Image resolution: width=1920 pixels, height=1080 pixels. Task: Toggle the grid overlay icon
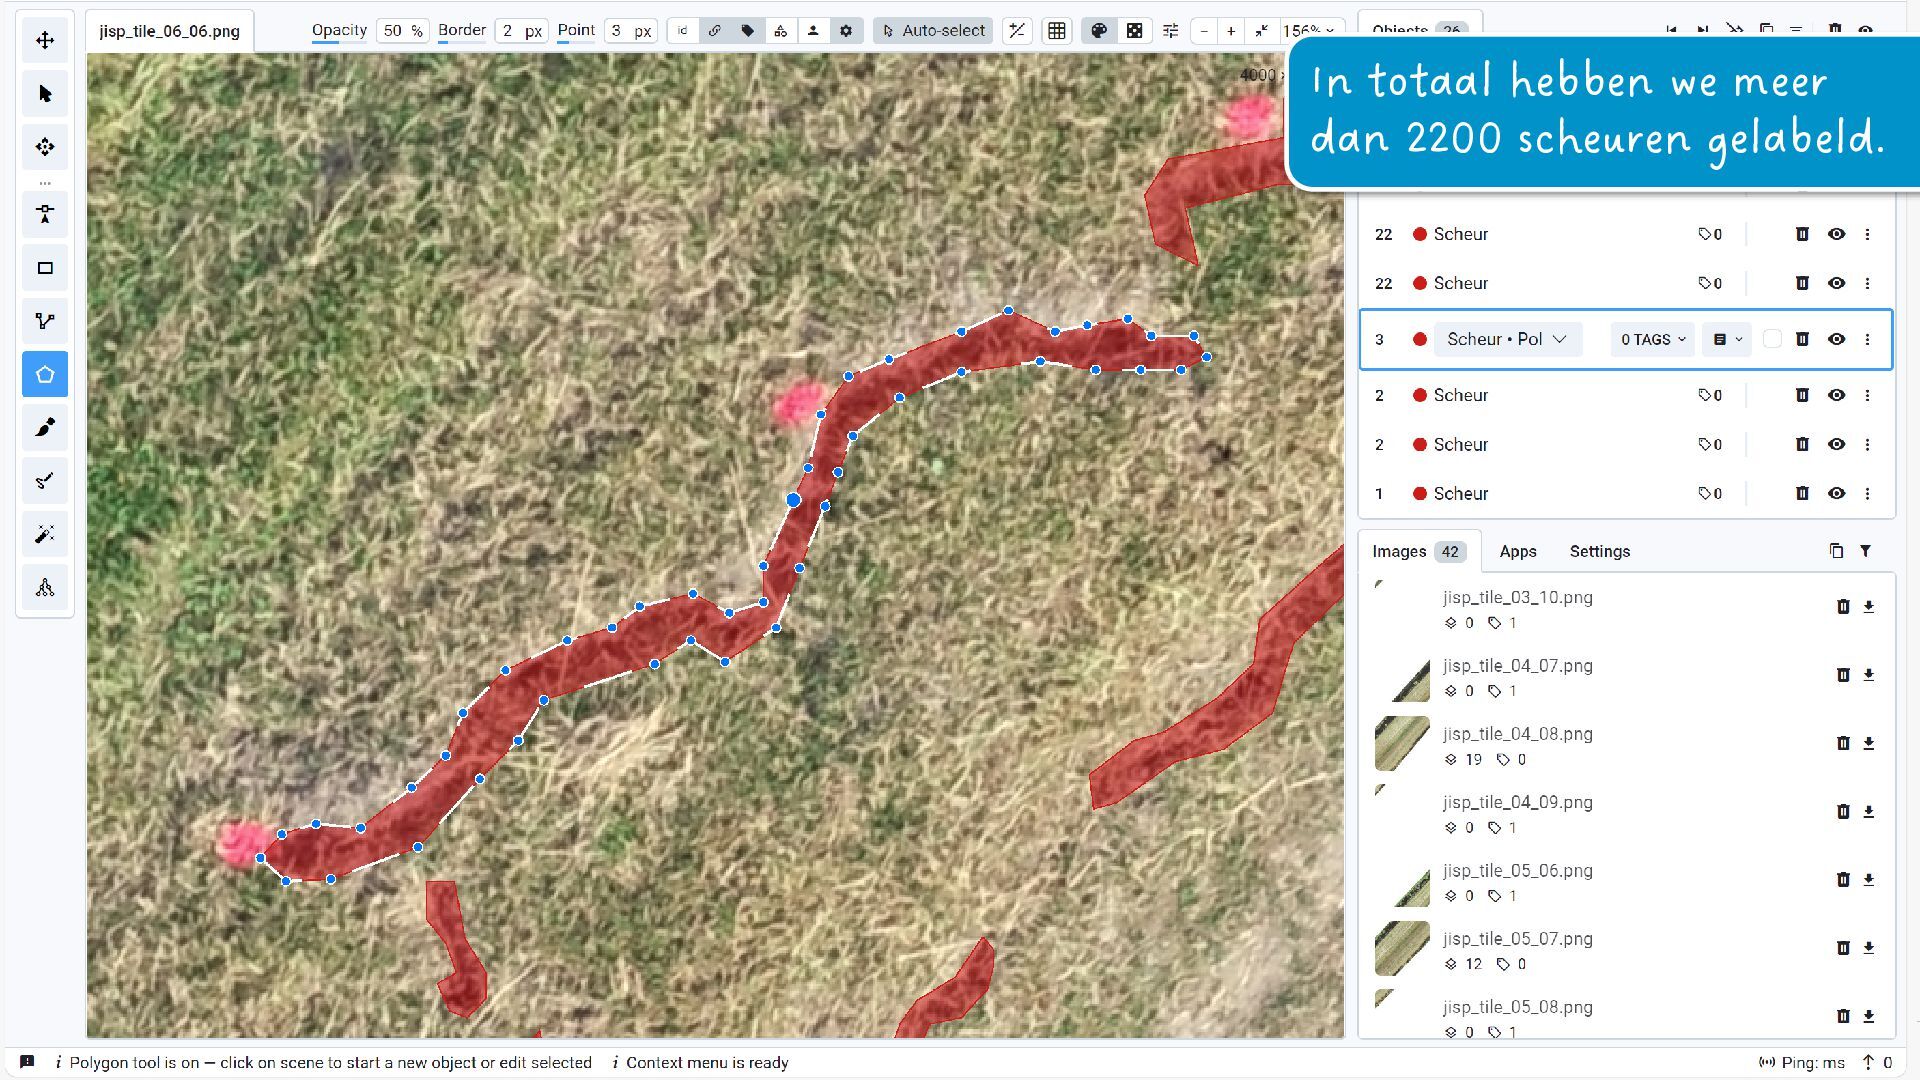point(1057,31)
